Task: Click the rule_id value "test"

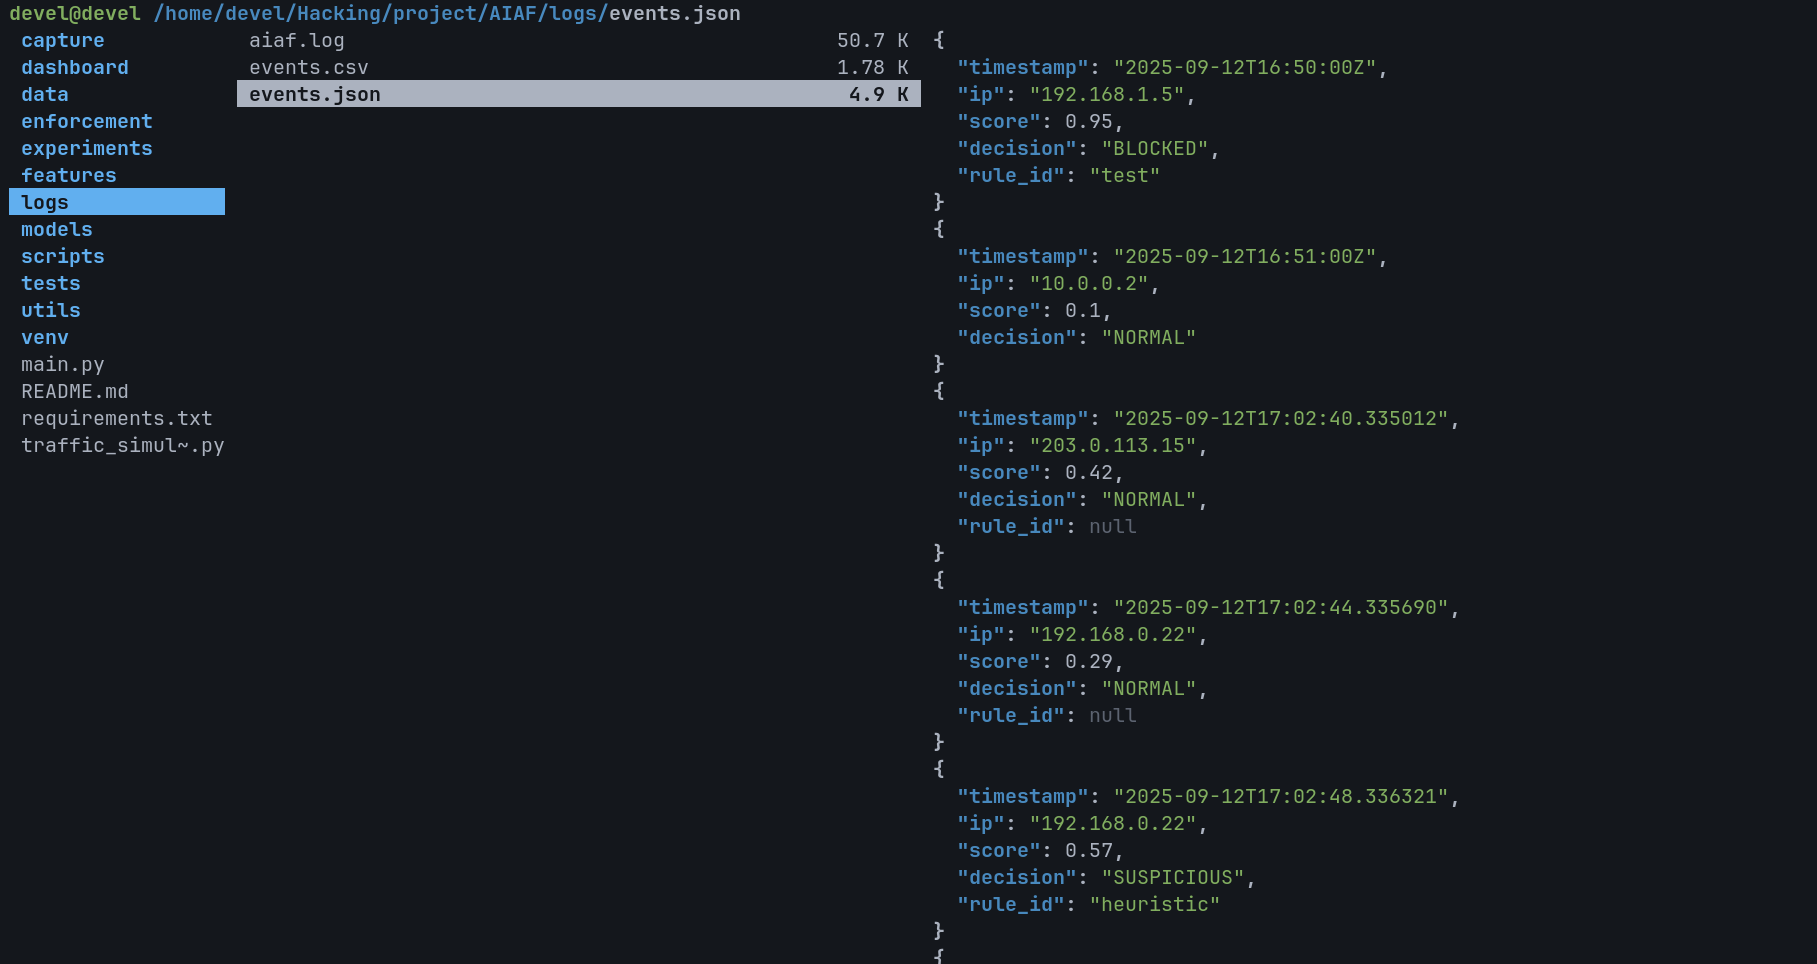Action: (x=1125, y=176)
